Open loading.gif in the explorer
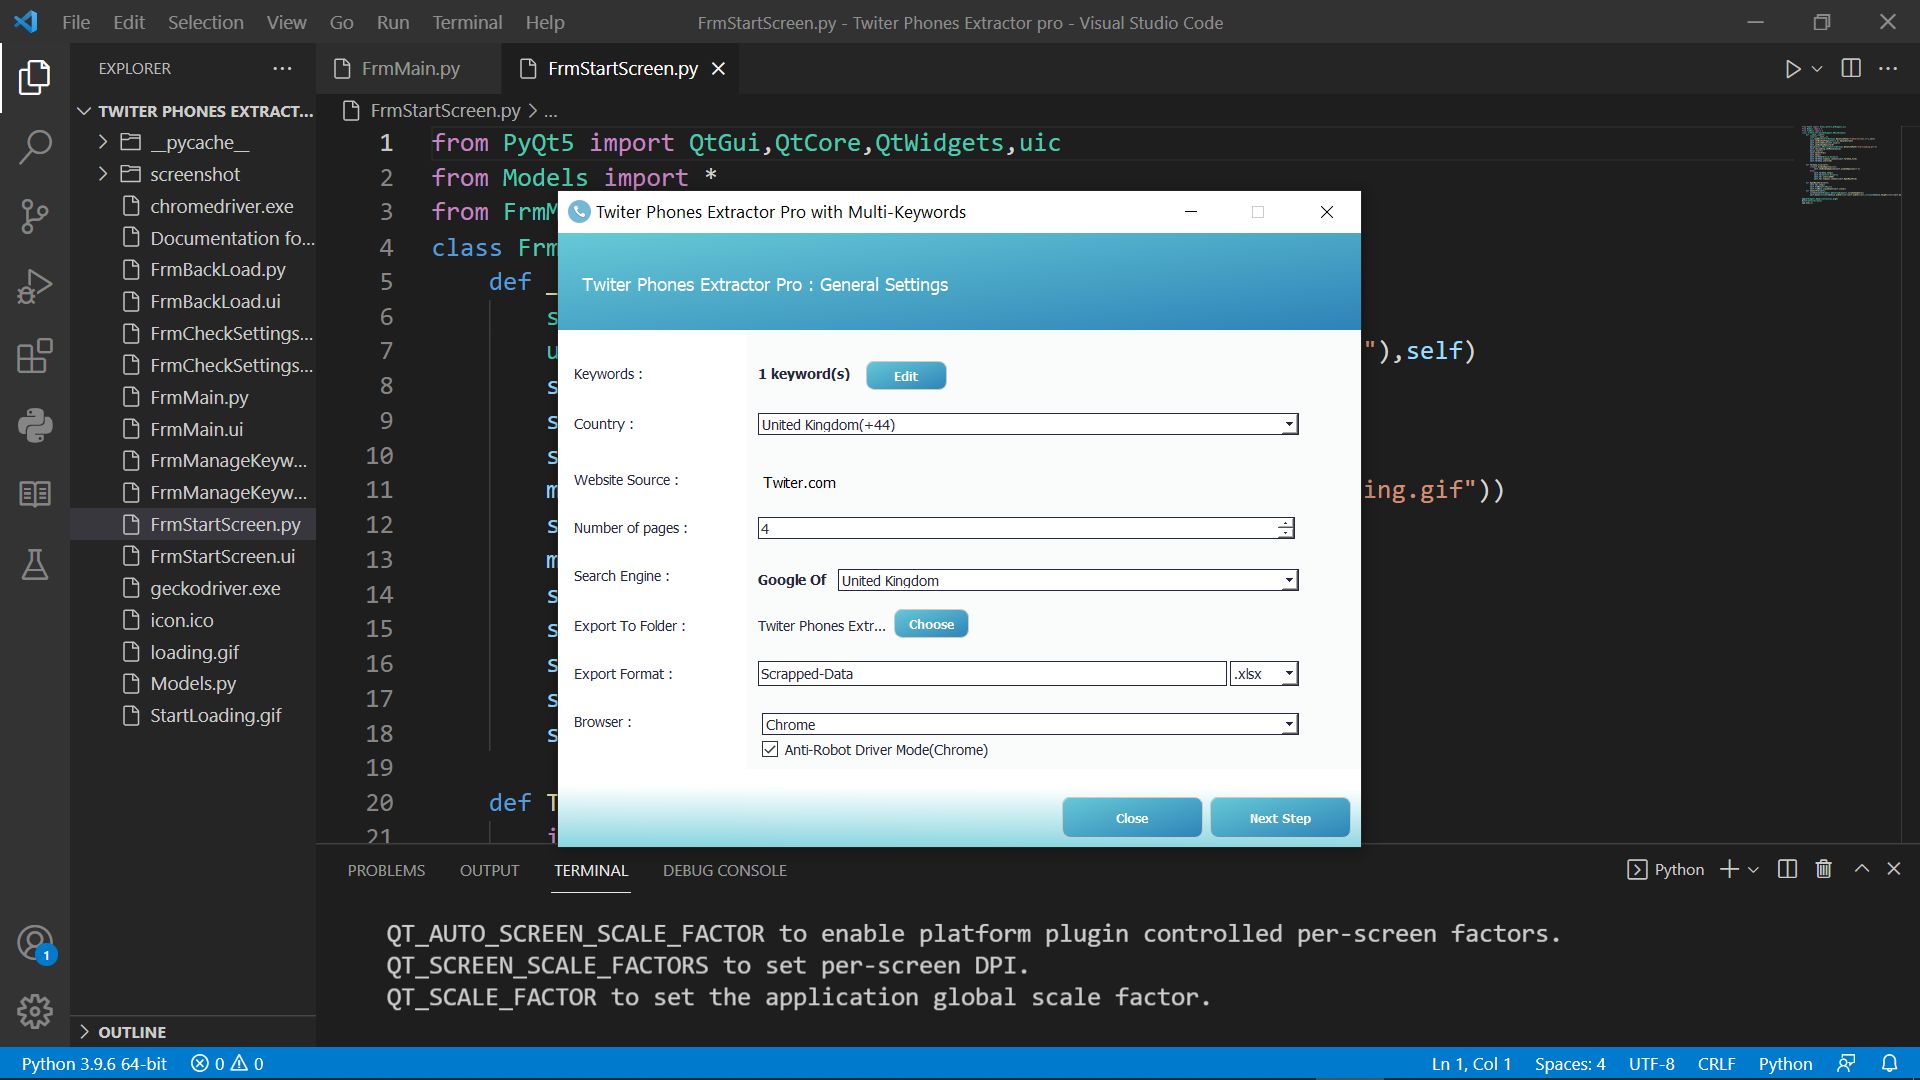Screen dimensions: 1920x1080 tap(194, 652)
